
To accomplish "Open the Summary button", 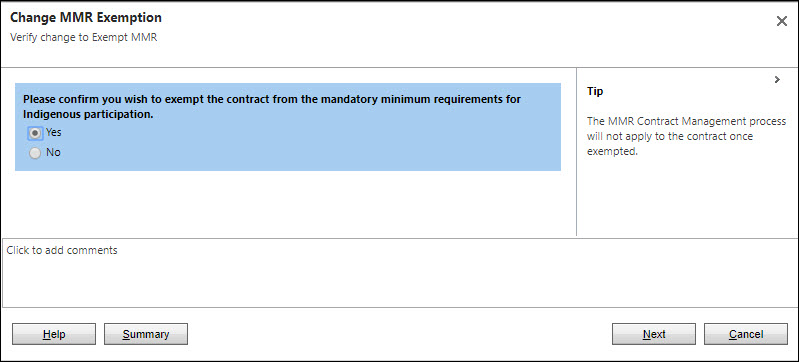I will [146, 334].
